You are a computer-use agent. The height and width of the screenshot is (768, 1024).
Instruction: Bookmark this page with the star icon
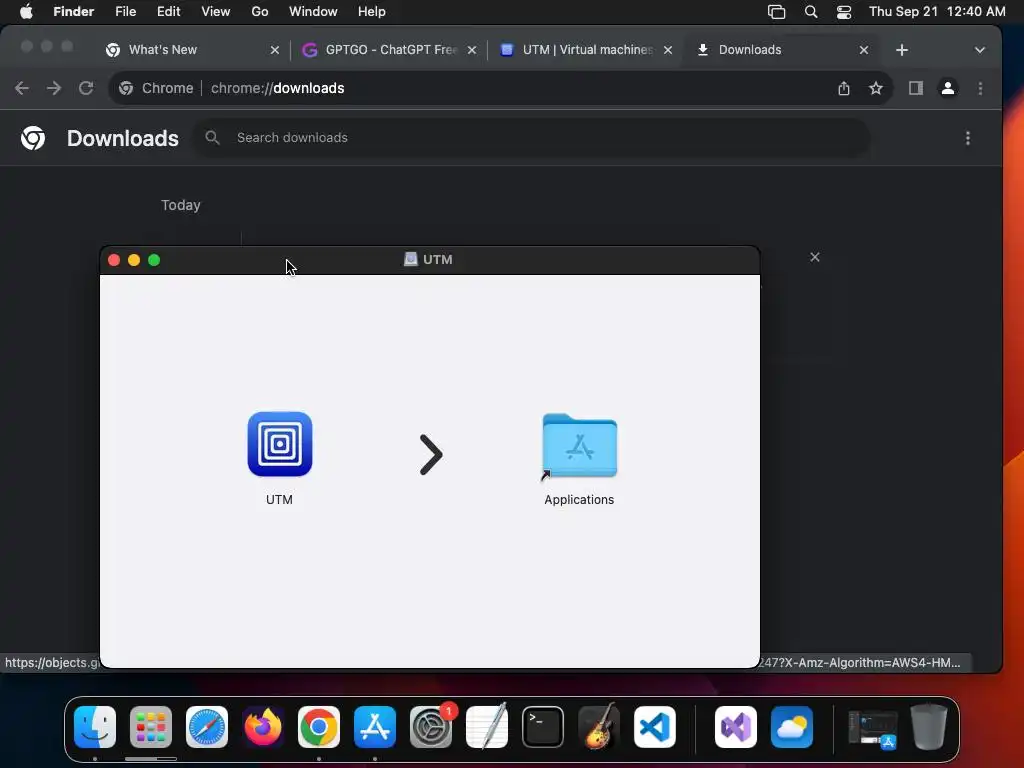876,88
